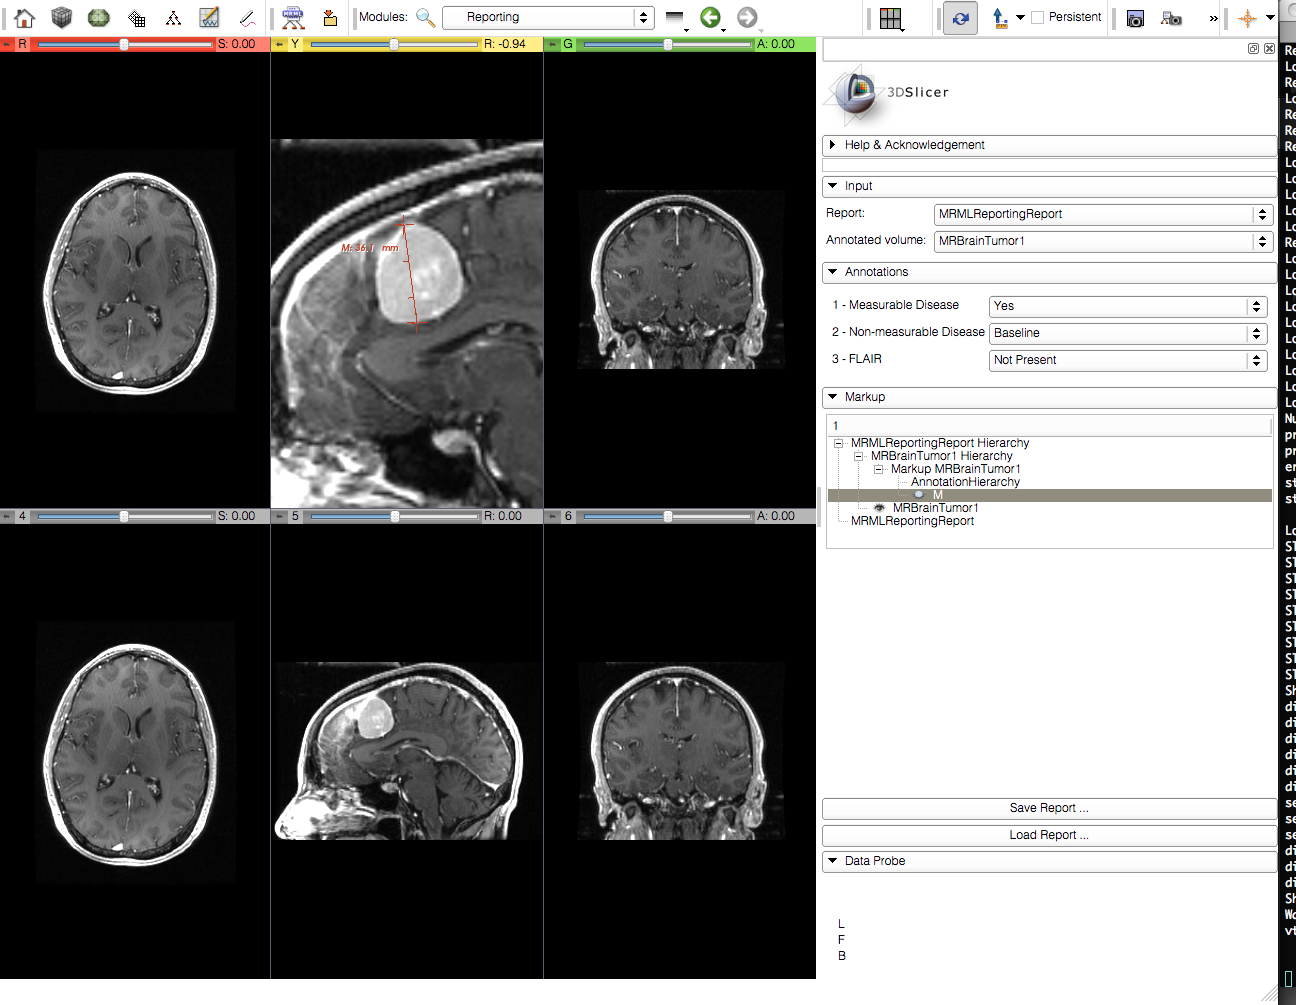This screenshot has height=1005, width=1296.
Task: Open the layout grid selector icon
Action: pyautogui.click(x=890, y=18)
